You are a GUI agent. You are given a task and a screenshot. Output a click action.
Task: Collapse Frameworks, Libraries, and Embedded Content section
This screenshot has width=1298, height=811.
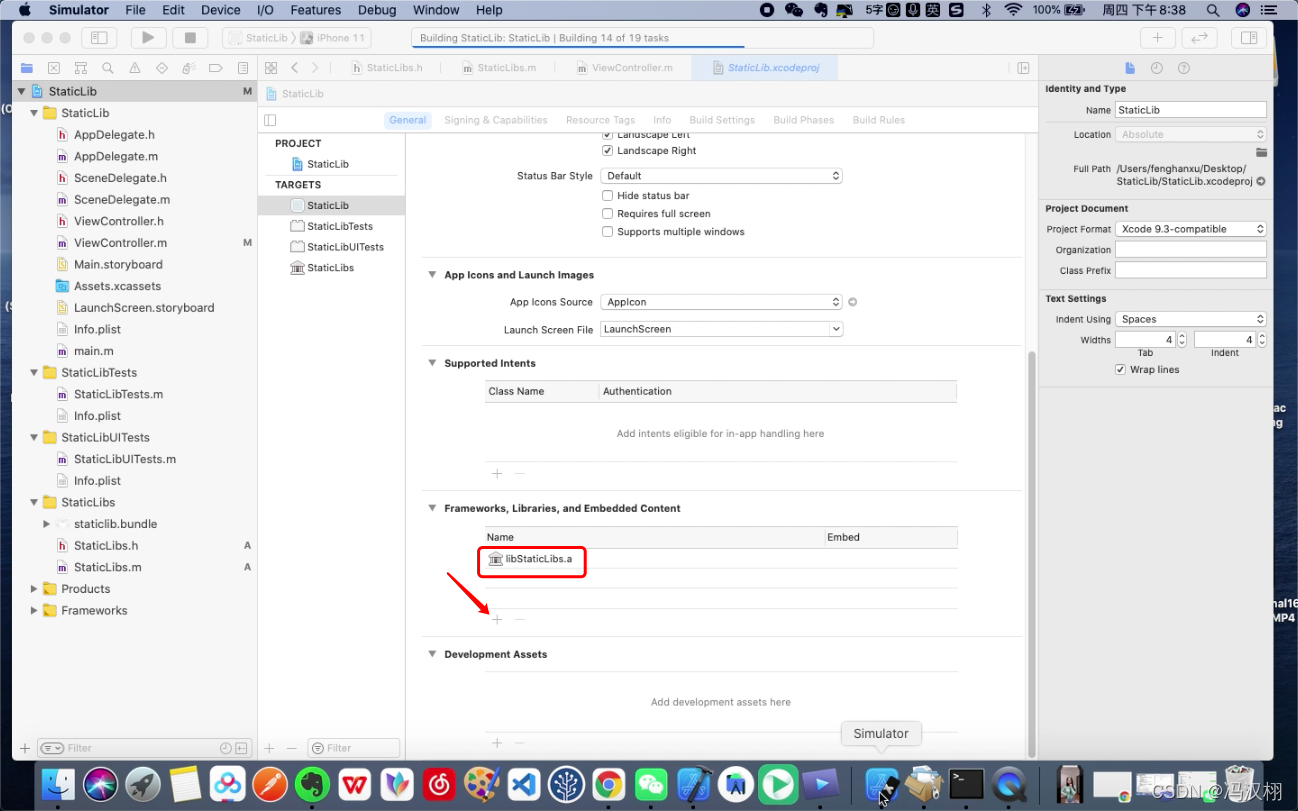(x=432, y=508)
